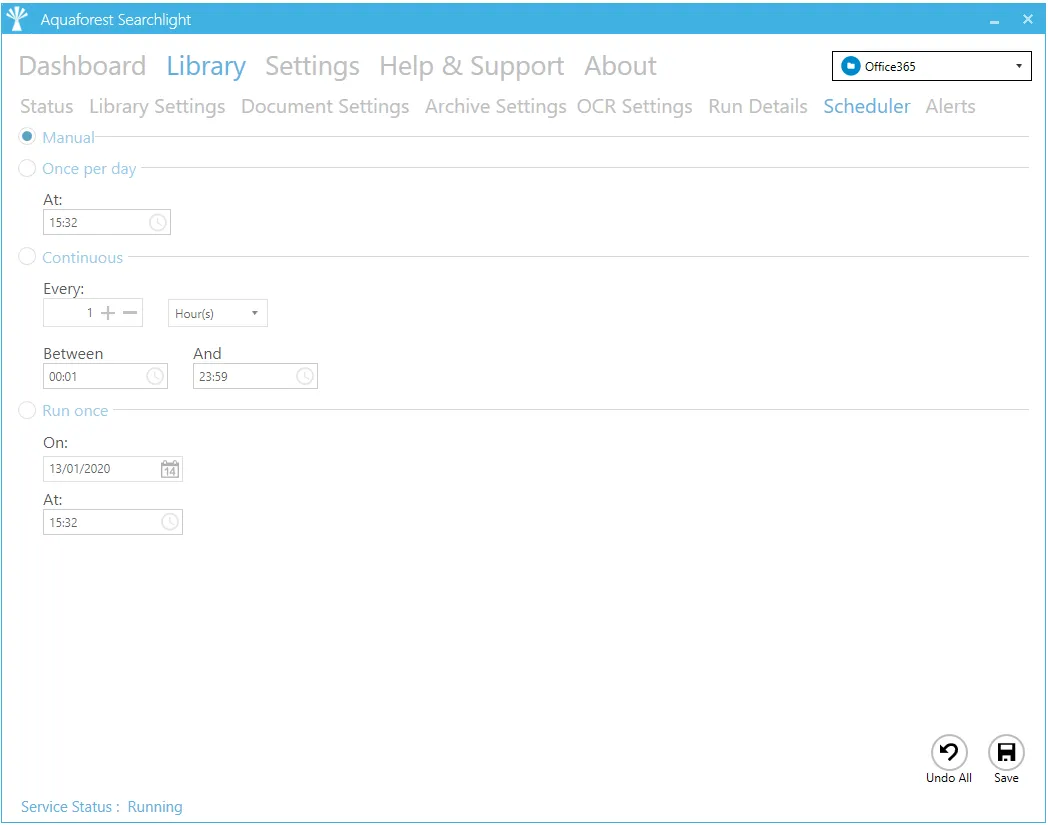Click the Run once date input field
Screen dimensions: 1048x825
click(100, 469)
